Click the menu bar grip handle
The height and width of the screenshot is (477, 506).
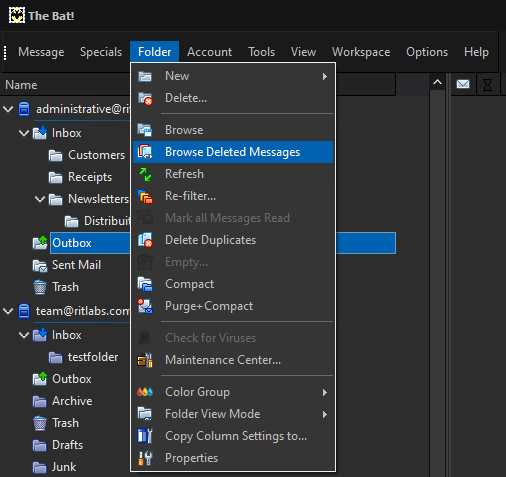pos(5,53)
